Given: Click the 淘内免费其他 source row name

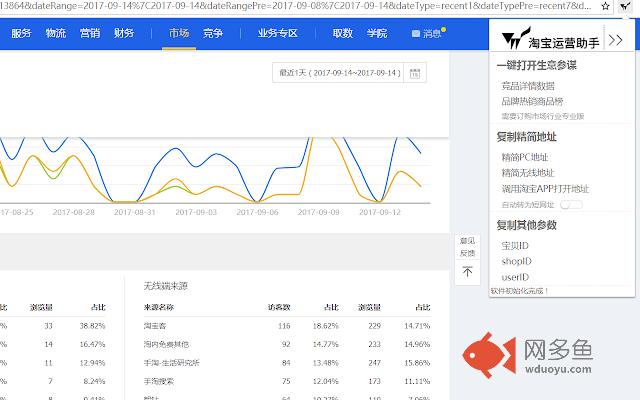Looking at the screenshot, I should (166, 344).
